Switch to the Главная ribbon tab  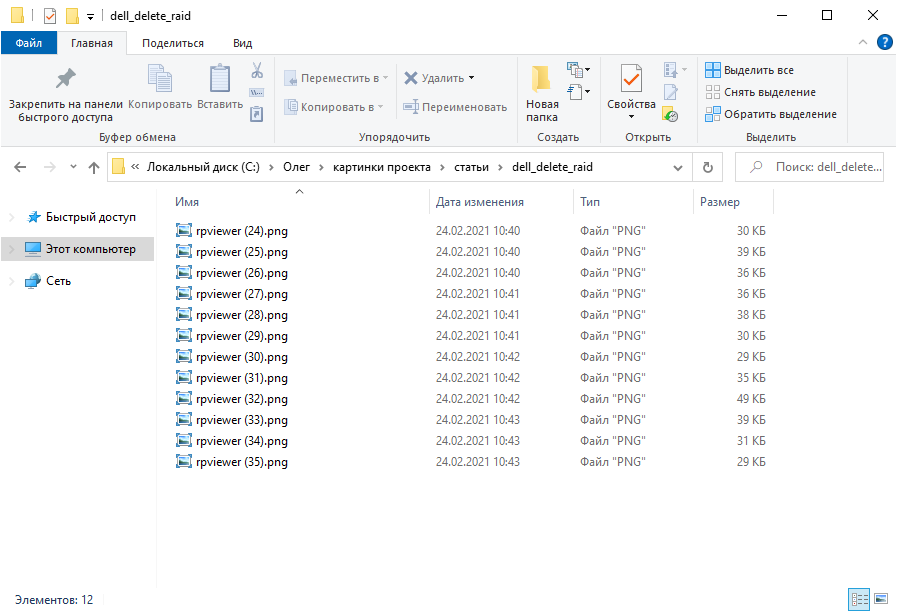[92, 43]
